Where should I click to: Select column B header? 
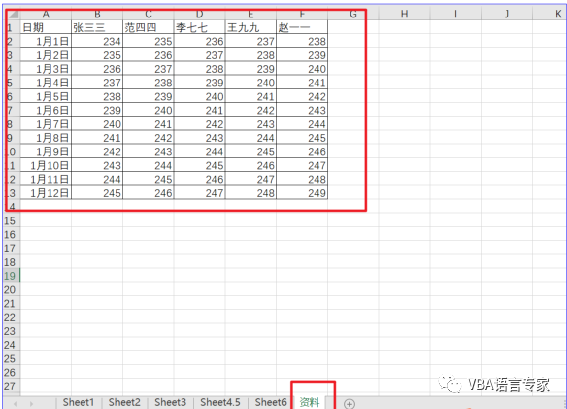pyautogui.click(x=97, y=14)
